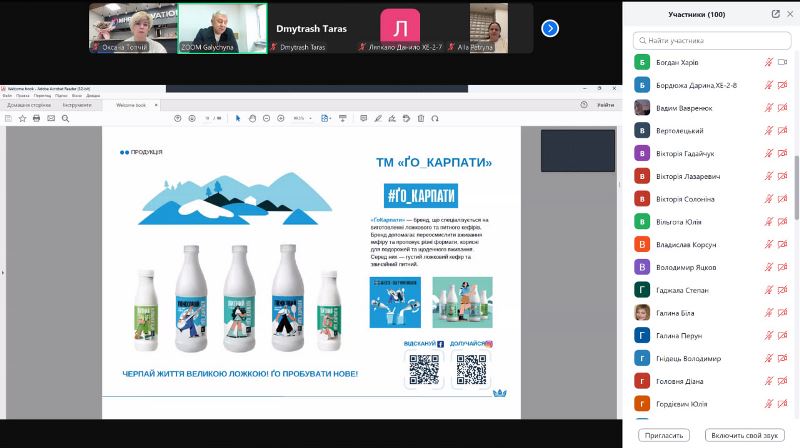
Task: Click the read mode icon
Action: 343,118
